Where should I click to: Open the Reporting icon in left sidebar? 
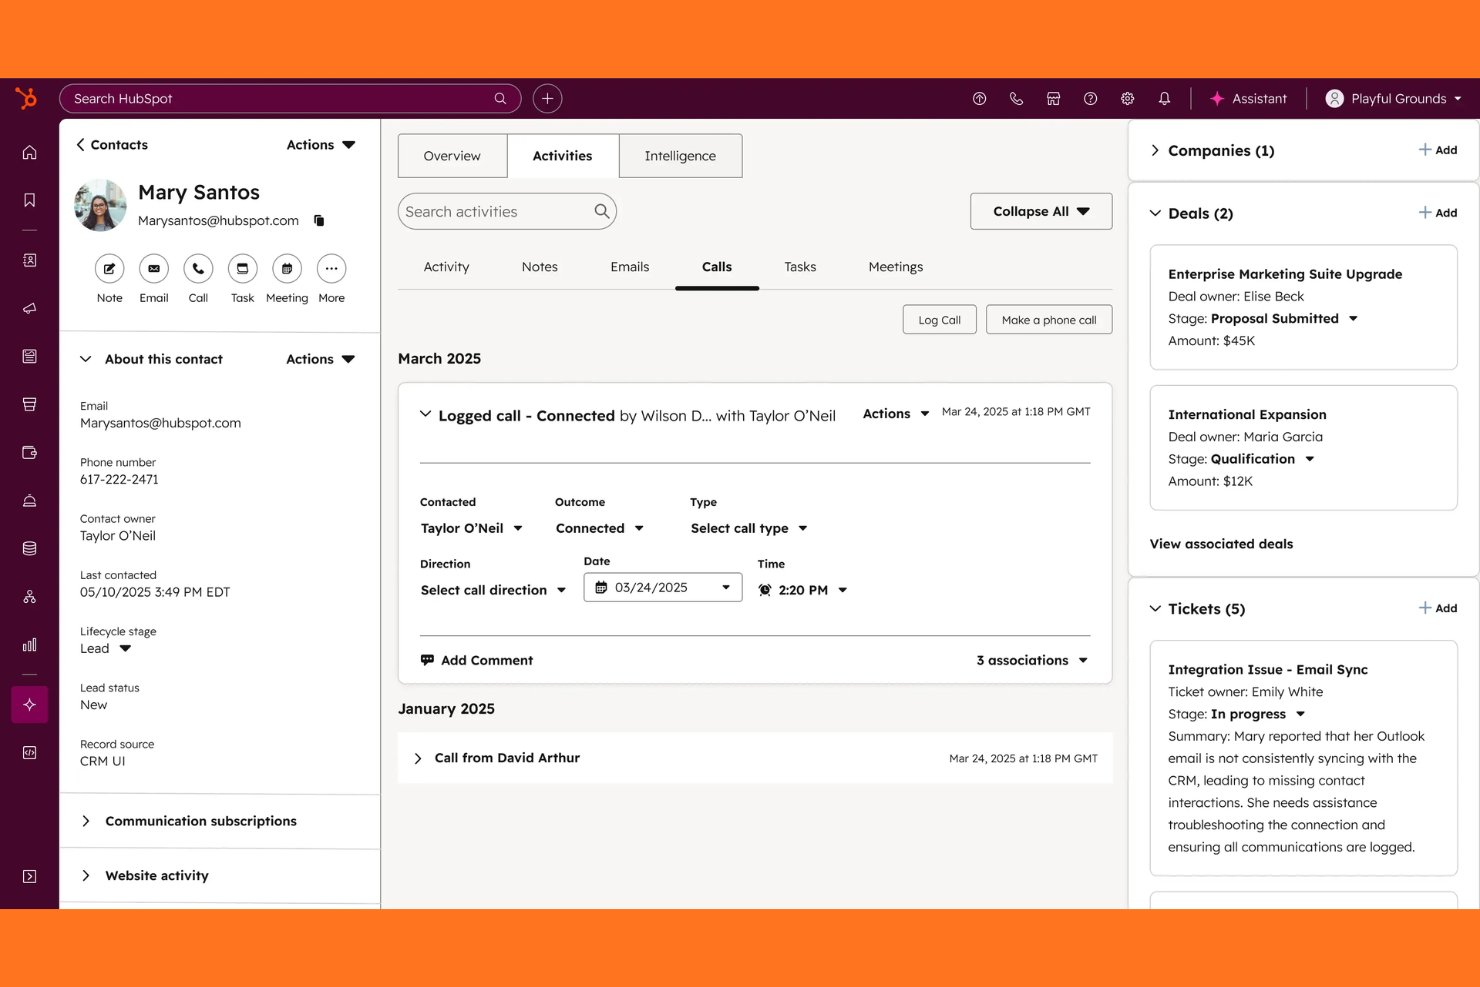click(x=29, y=644)
